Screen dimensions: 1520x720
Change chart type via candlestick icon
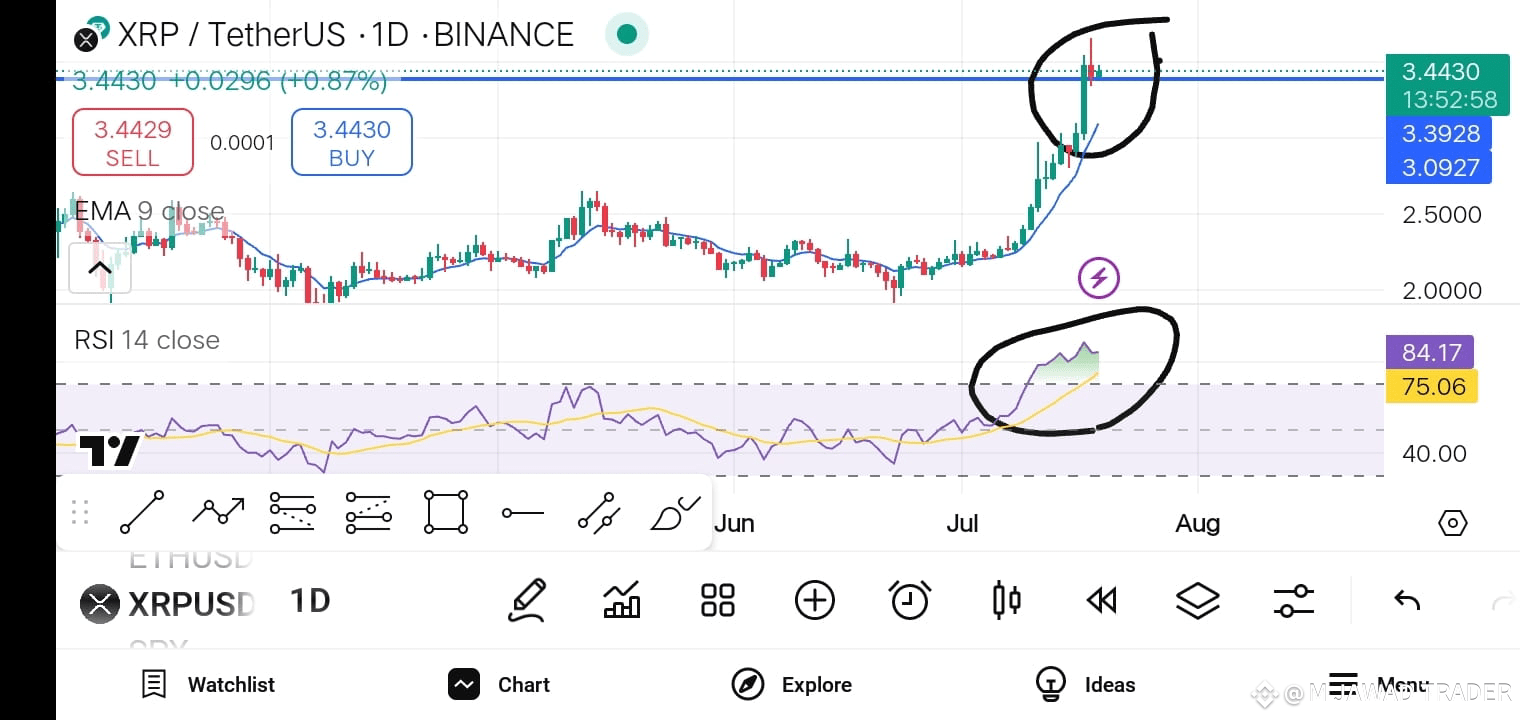pos(1006,601)
